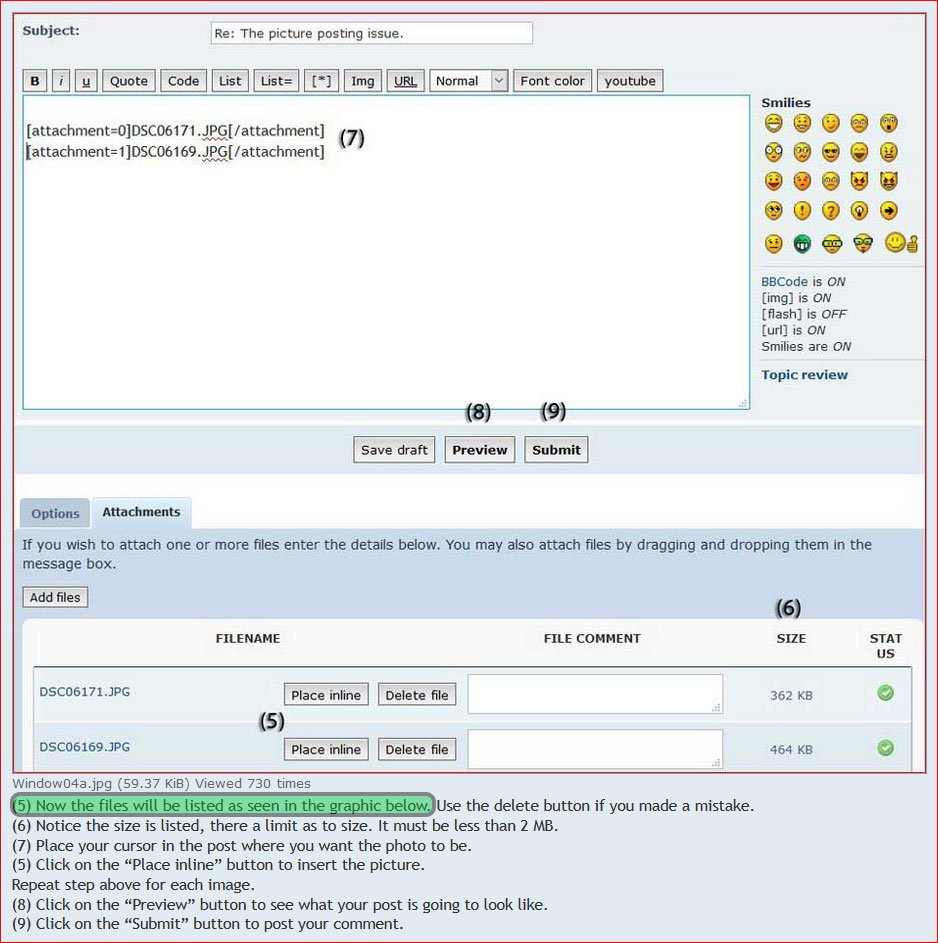Image resolution: width=938 pixels, height=943 pixels.
Task: Submit the post
Action: click(556, 450)
